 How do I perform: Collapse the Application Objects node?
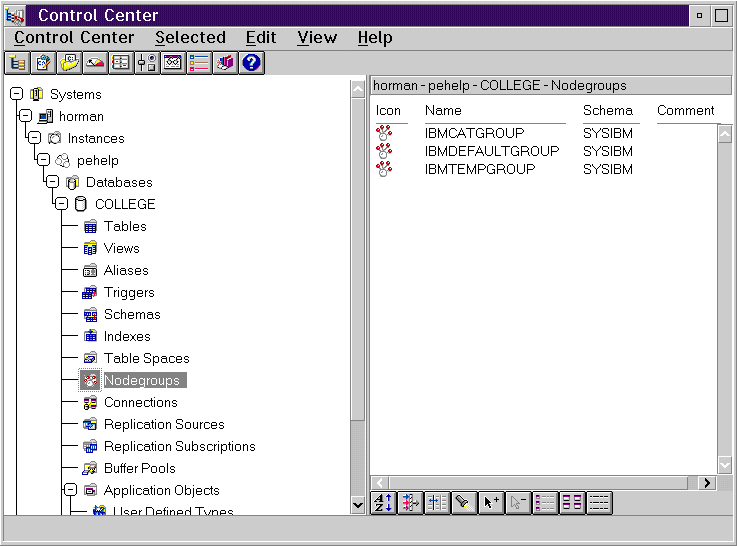point(71,490)
